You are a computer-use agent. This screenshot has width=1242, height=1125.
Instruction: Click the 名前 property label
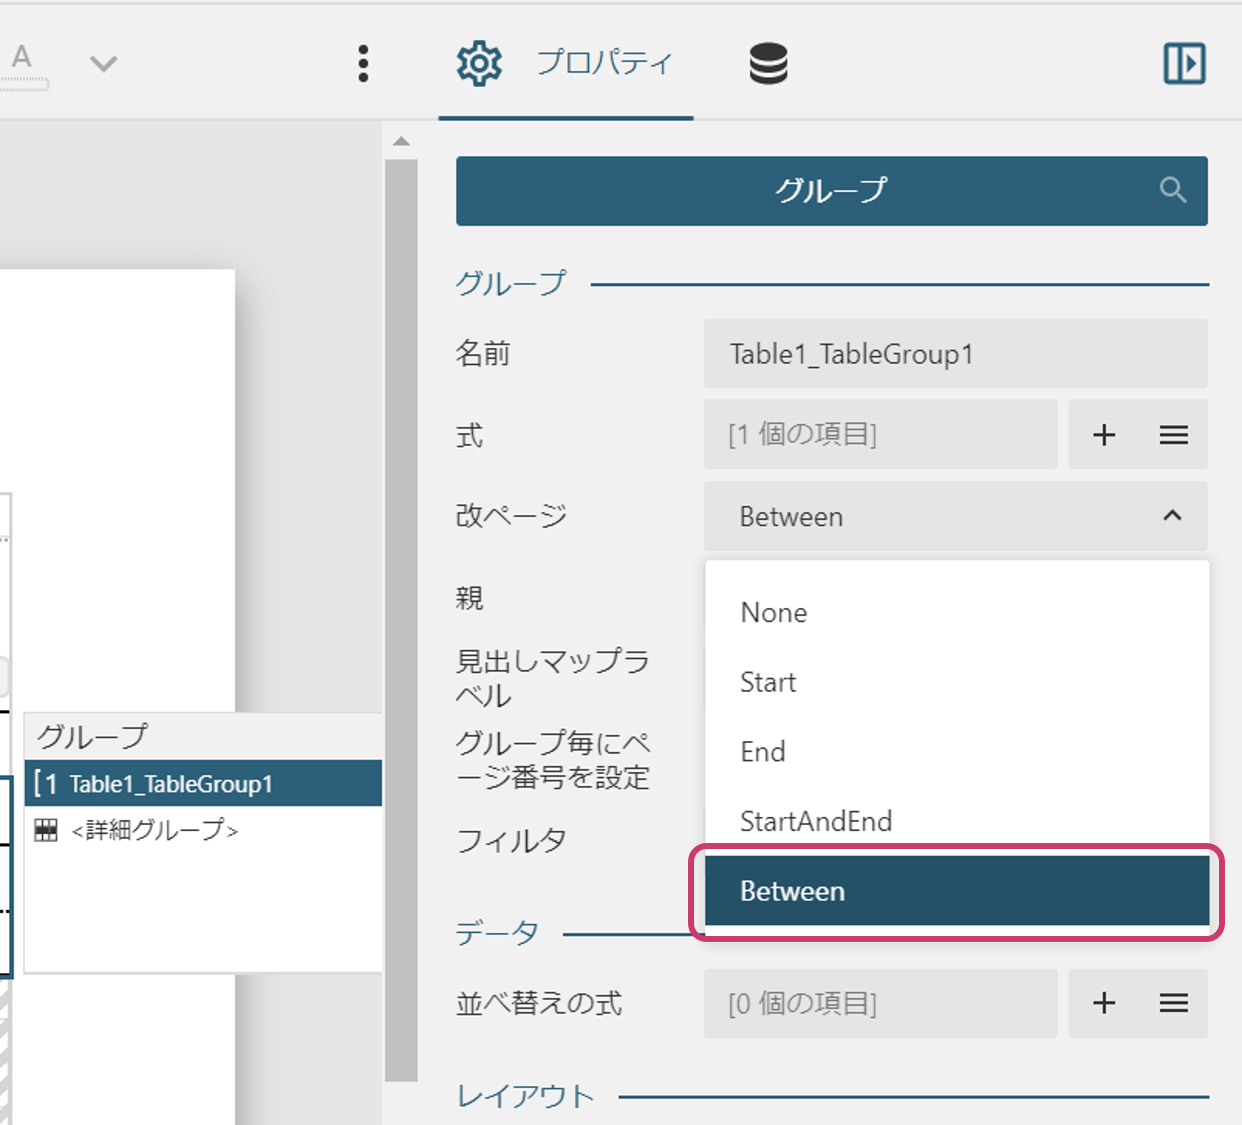(x=483, y=354)
